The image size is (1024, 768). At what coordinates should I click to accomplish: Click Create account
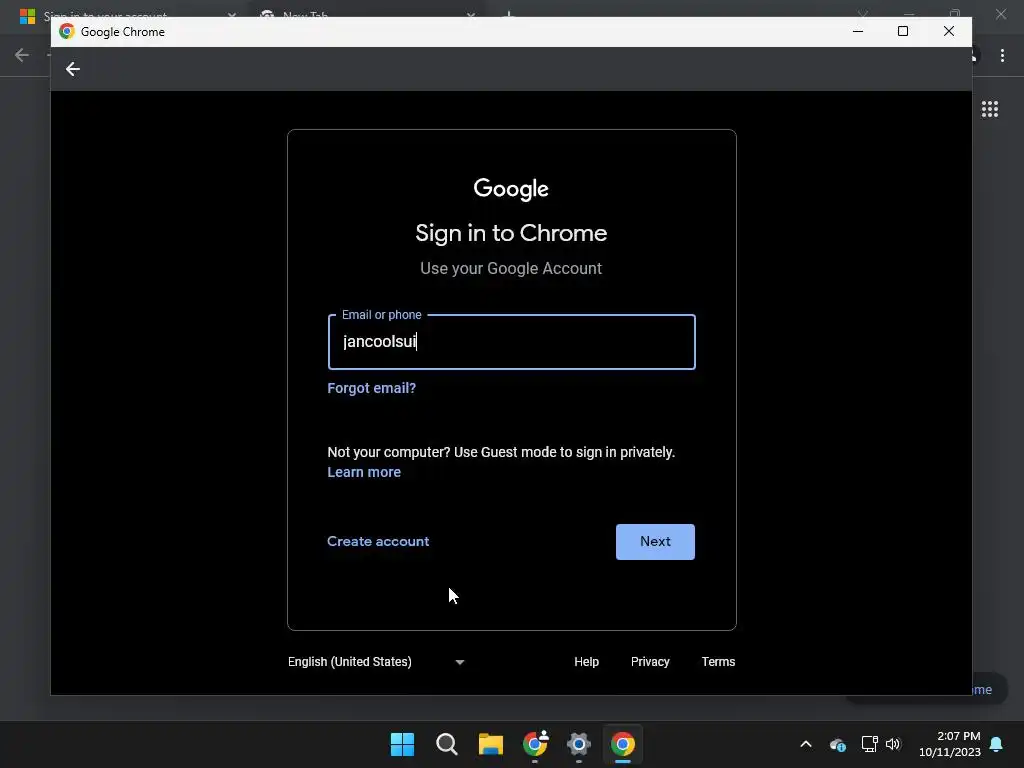coord(377,541)
